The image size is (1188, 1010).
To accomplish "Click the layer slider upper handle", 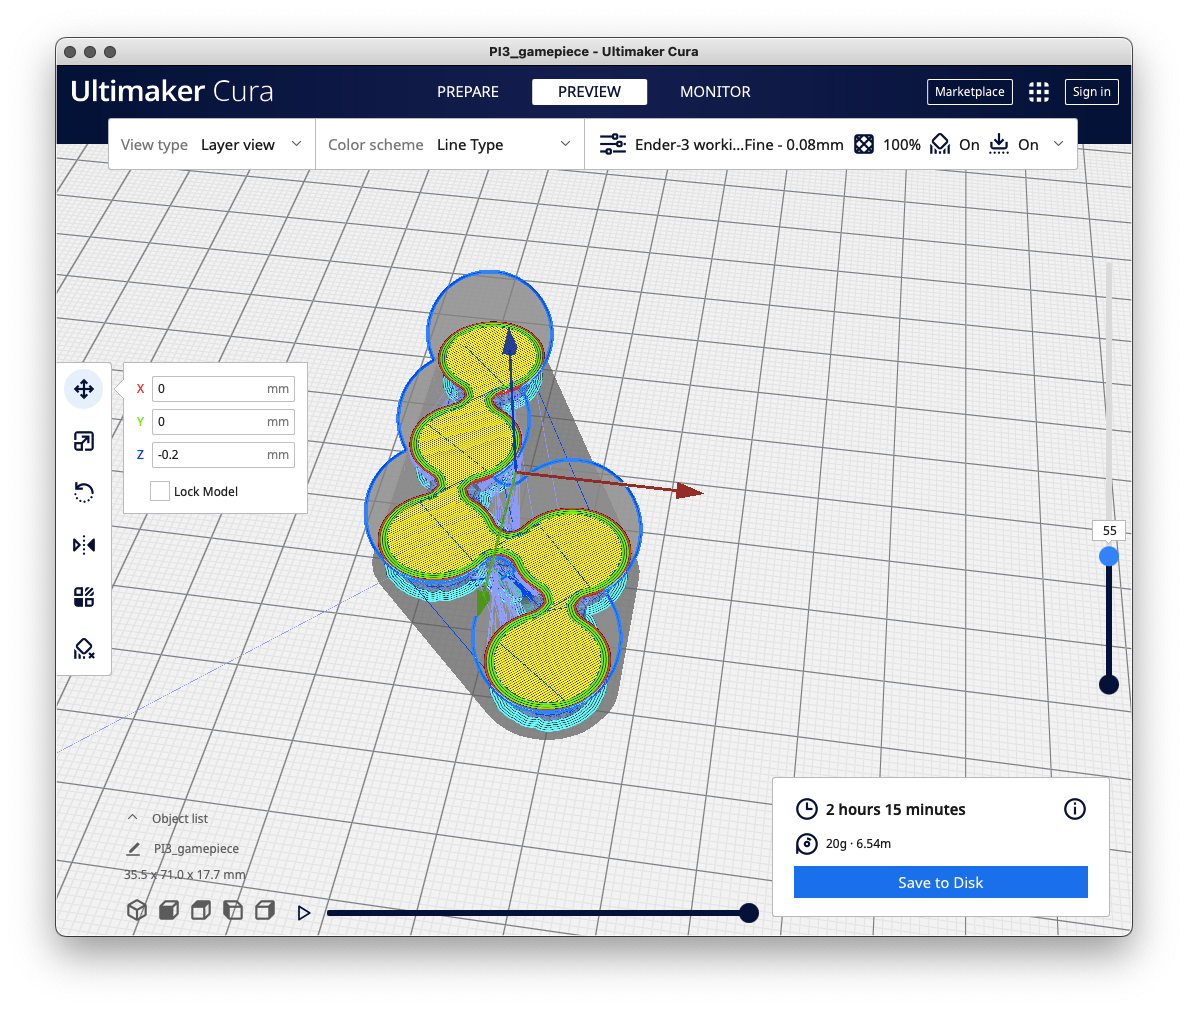I will pos(1108,557).
